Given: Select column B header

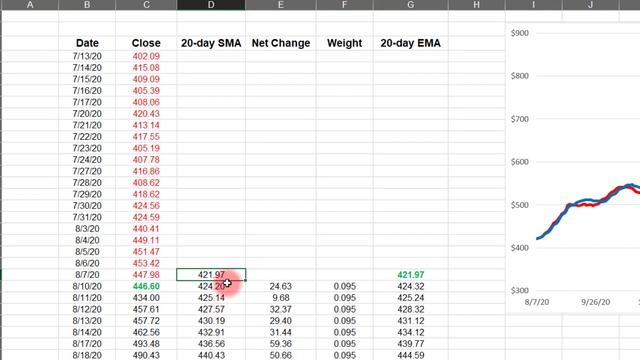Looking at the screenshot, I should pos(87,5).
